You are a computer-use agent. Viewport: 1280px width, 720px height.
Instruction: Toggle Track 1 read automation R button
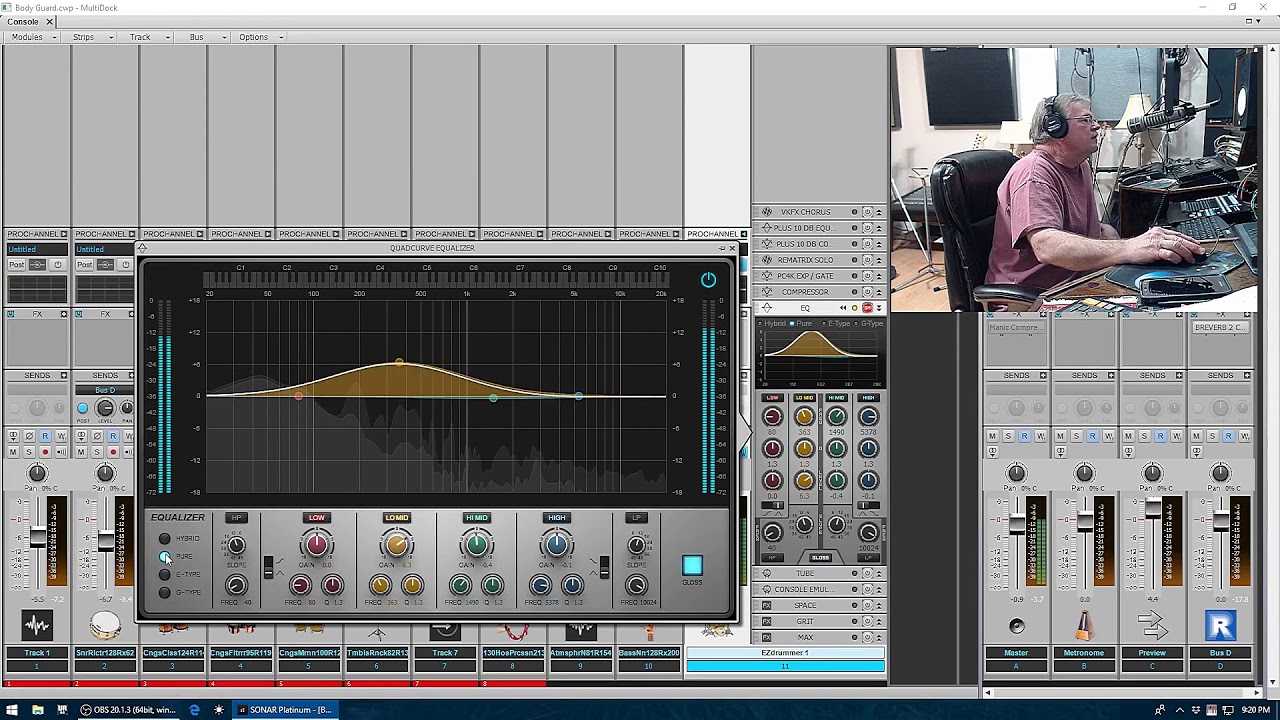[45, 436]
